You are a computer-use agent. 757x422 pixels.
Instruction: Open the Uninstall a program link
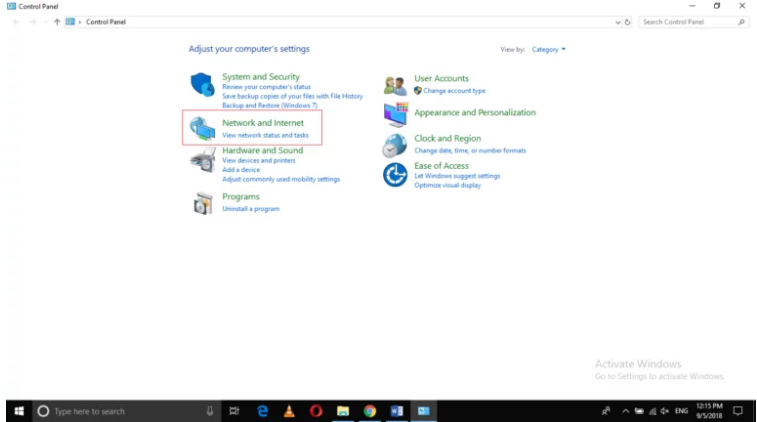(250, 209)
